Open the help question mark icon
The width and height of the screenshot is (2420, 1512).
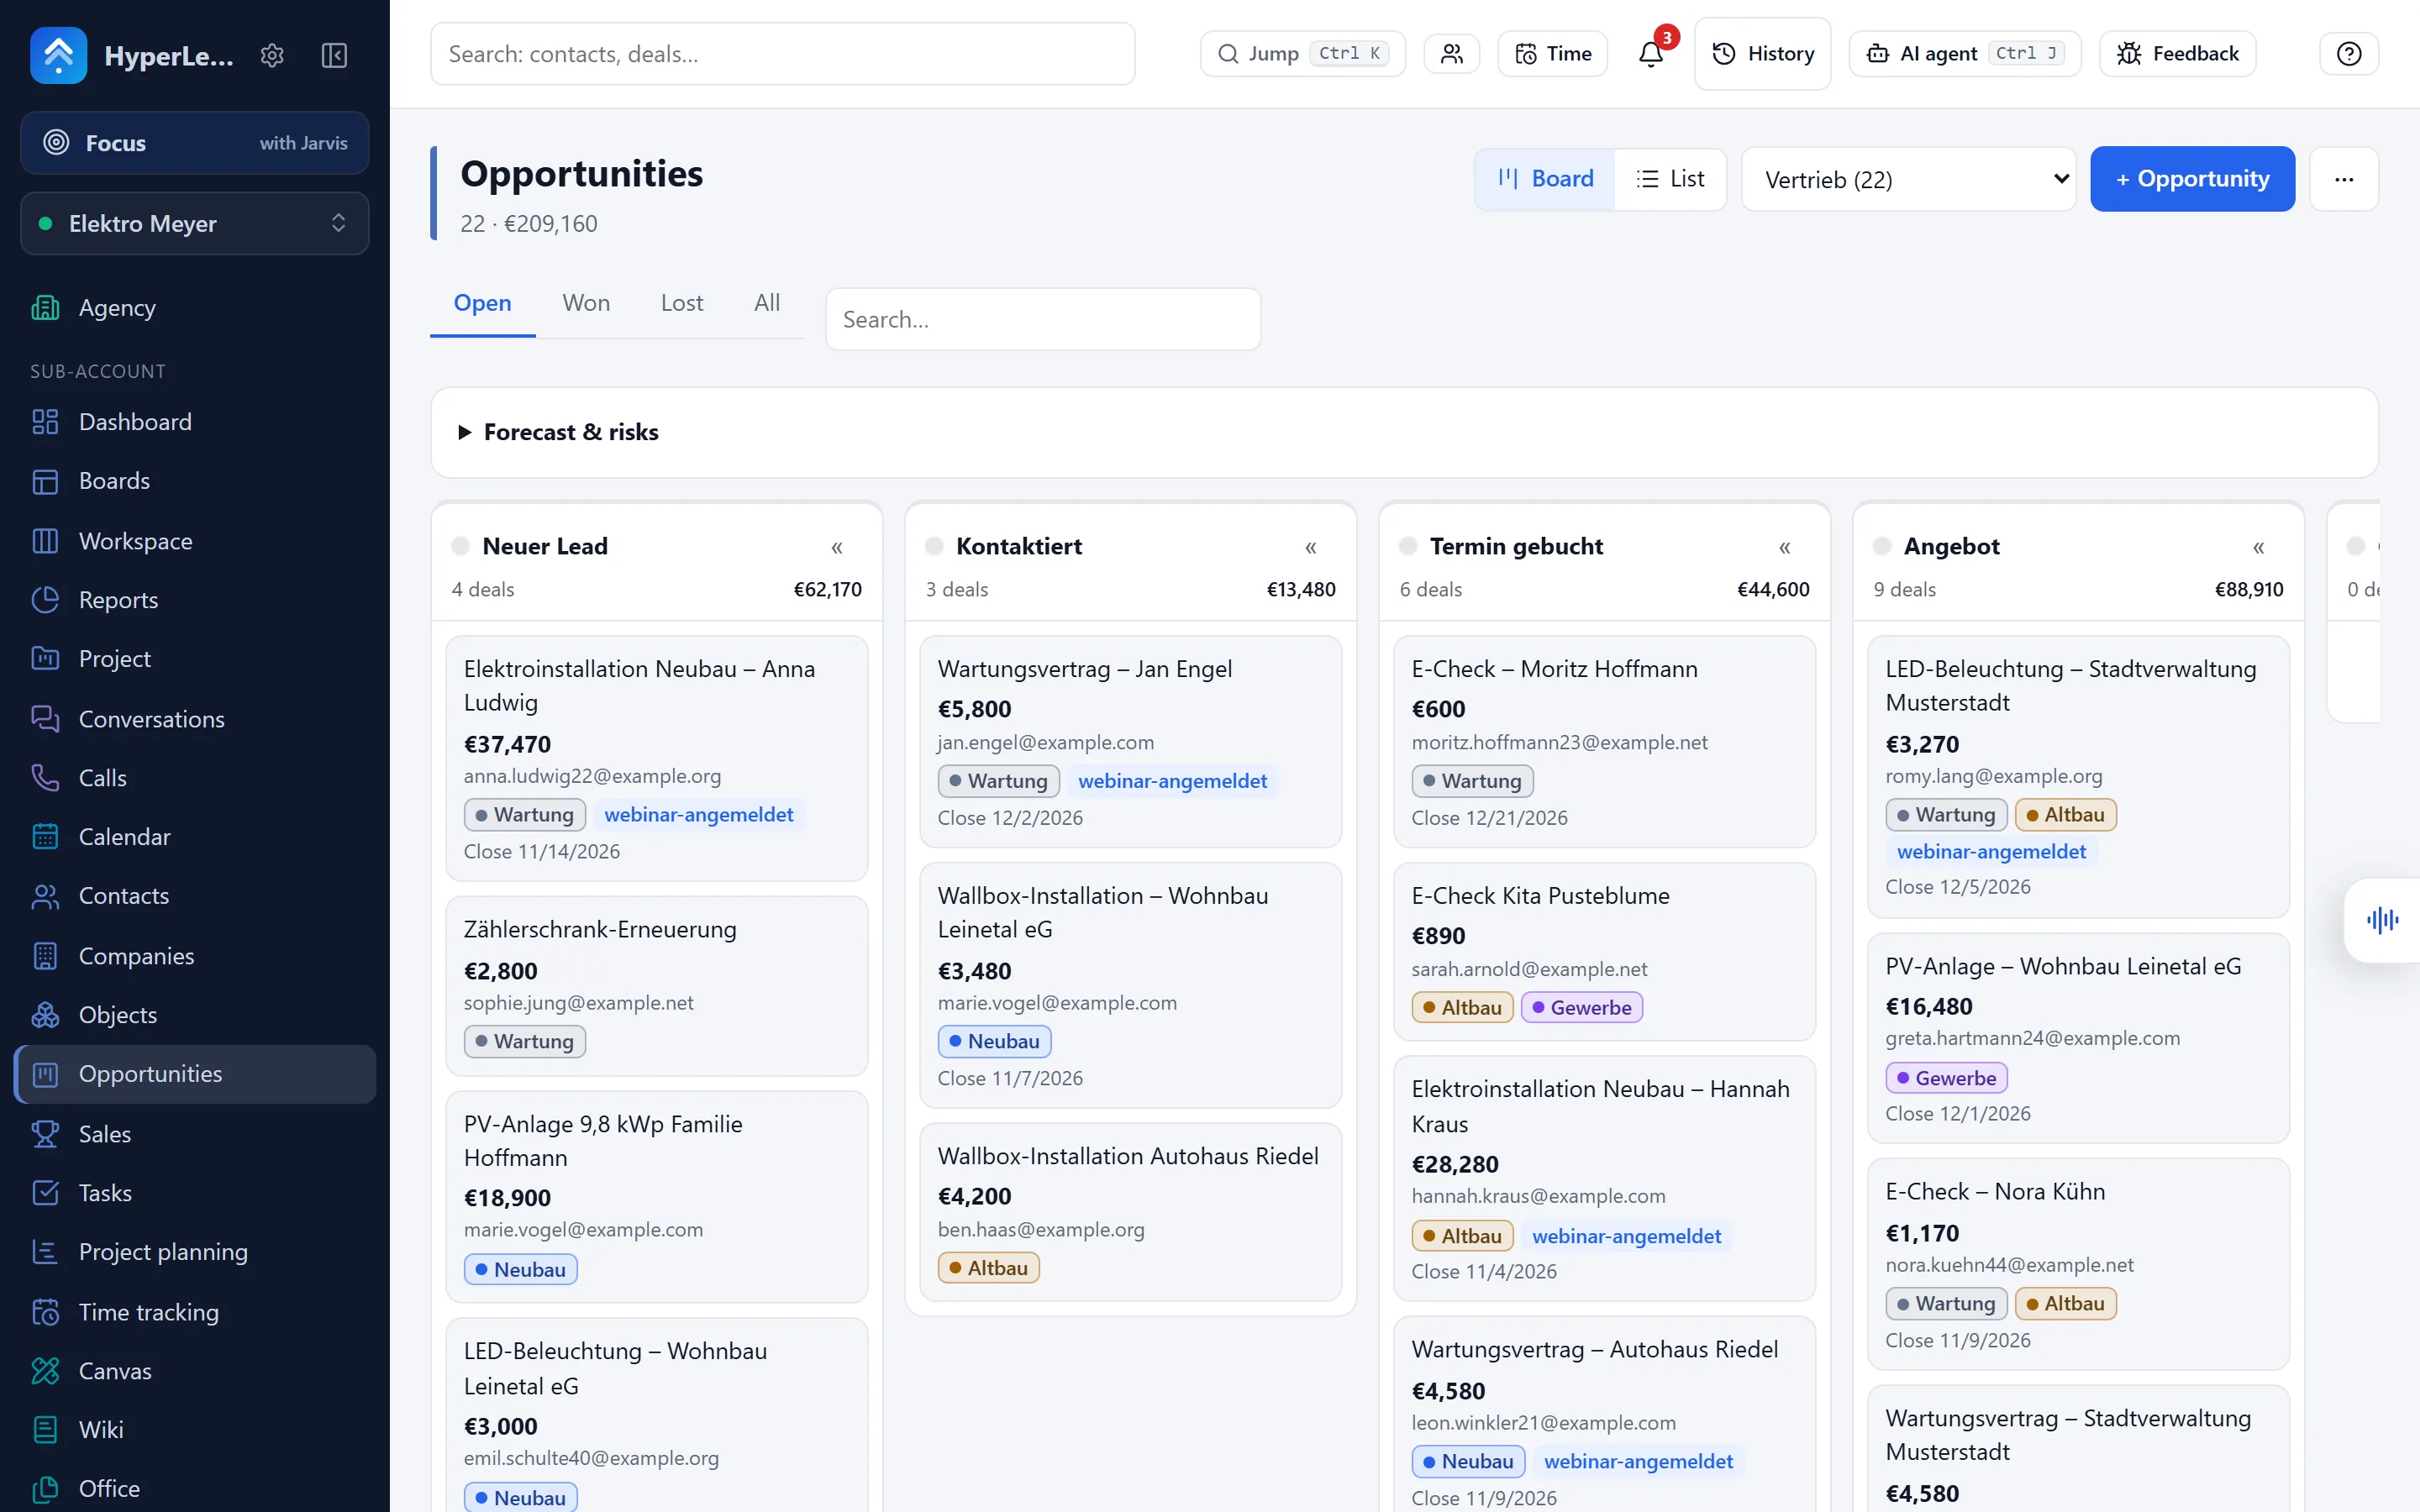pos(2349,54)
